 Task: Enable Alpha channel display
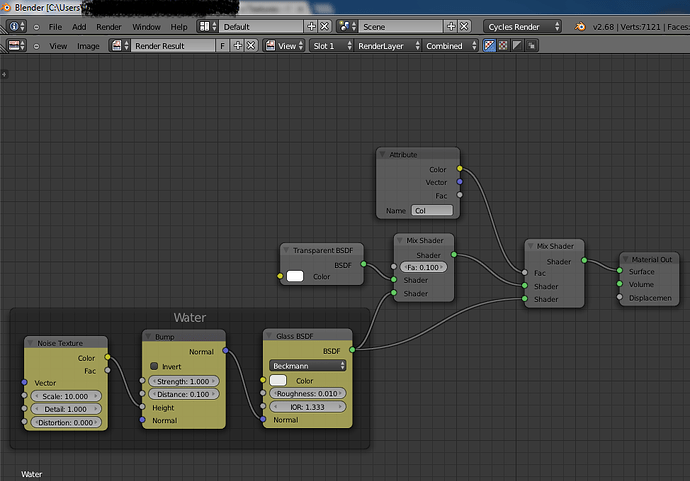click(x=517, y=46)
